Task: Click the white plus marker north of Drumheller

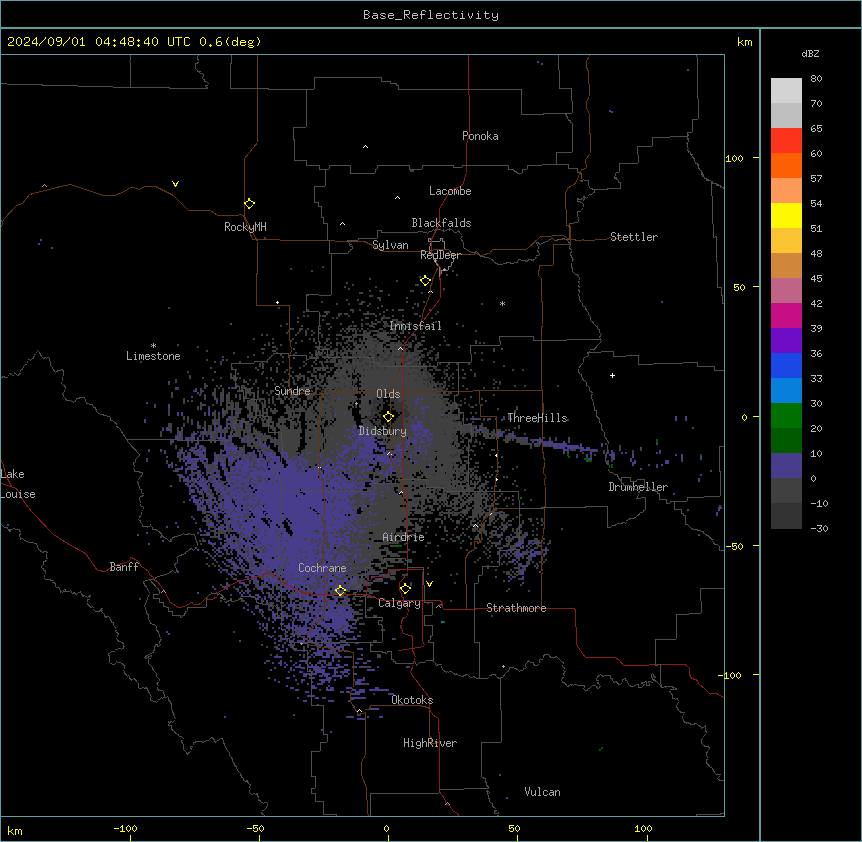Action: tap(612, 375)
